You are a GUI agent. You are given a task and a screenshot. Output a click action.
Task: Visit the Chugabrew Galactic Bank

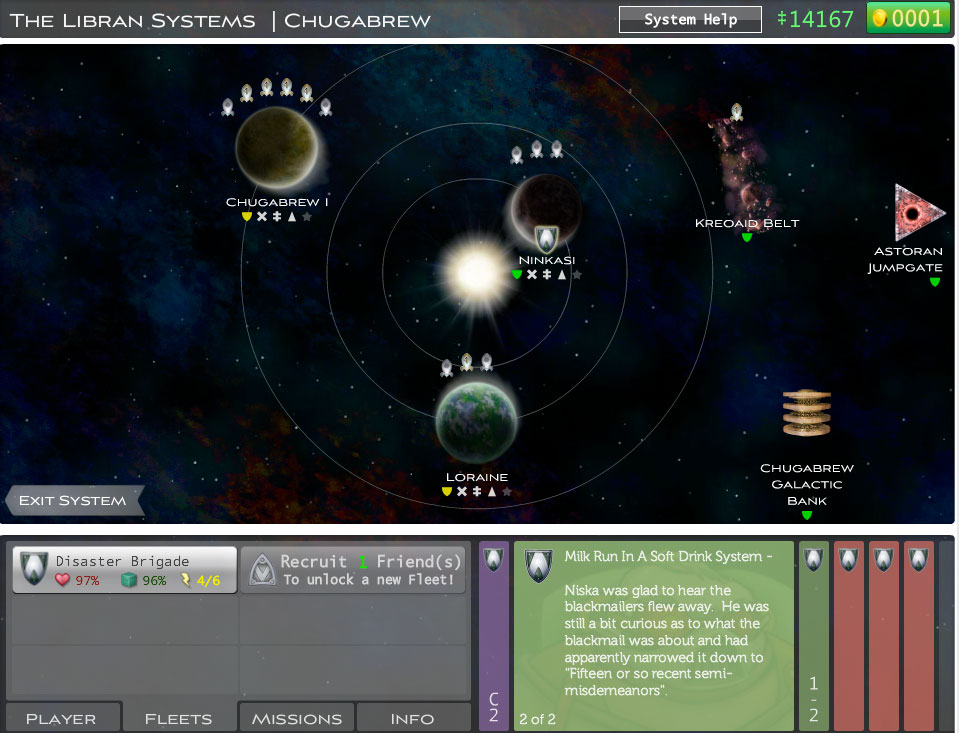click(806, 413)
